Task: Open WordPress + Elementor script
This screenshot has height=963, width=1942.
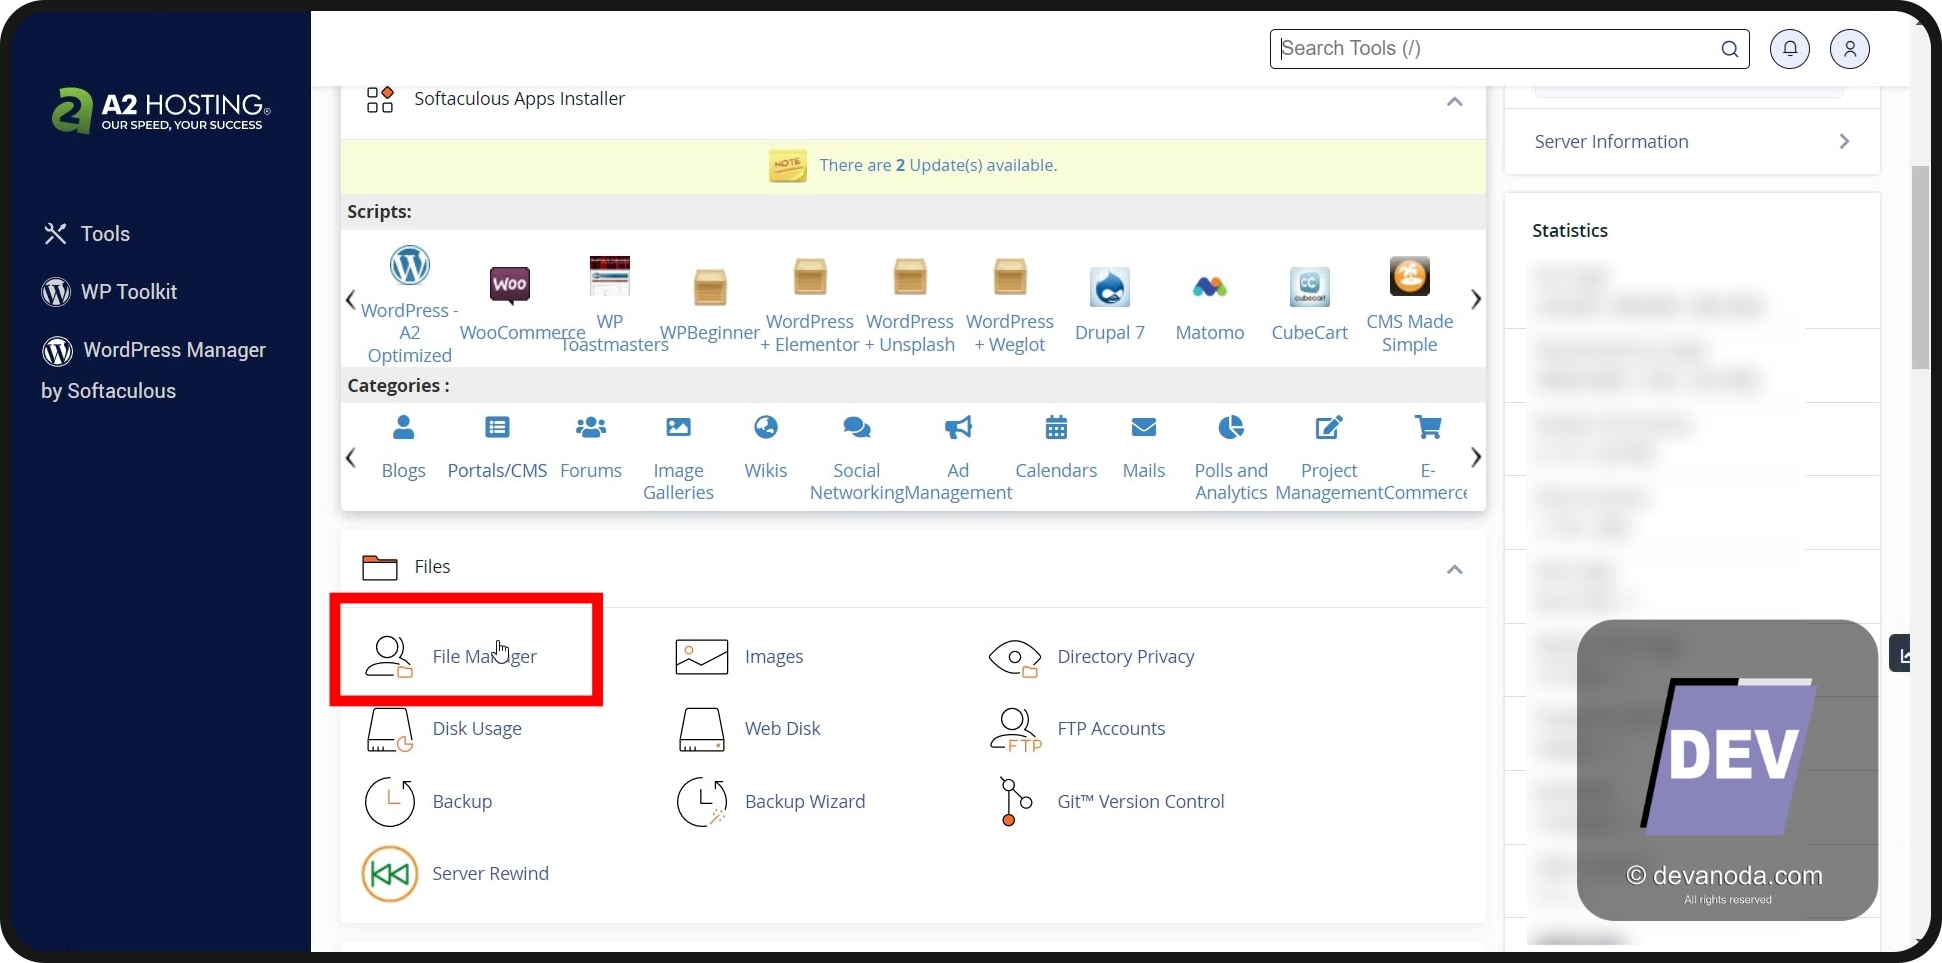Action: (x=810, y=277)
